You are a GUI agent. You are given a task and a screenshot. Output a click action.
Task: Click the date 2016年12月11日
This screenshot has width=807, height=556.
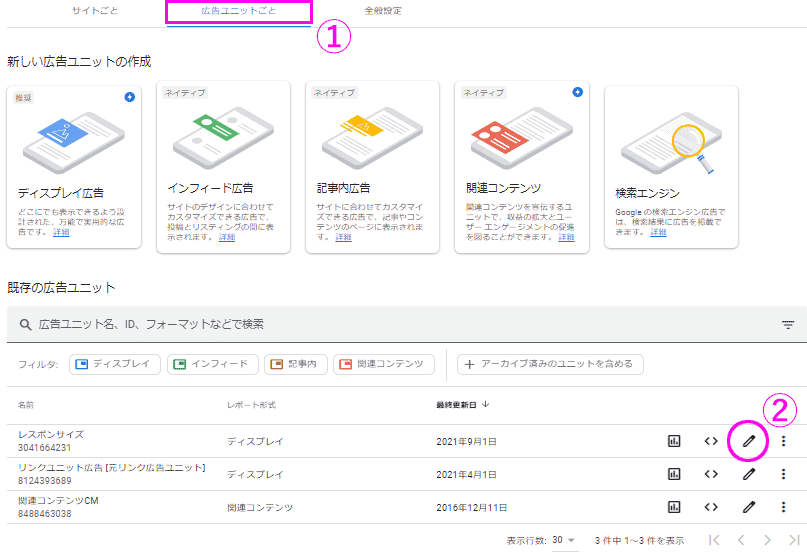point(471,508)
